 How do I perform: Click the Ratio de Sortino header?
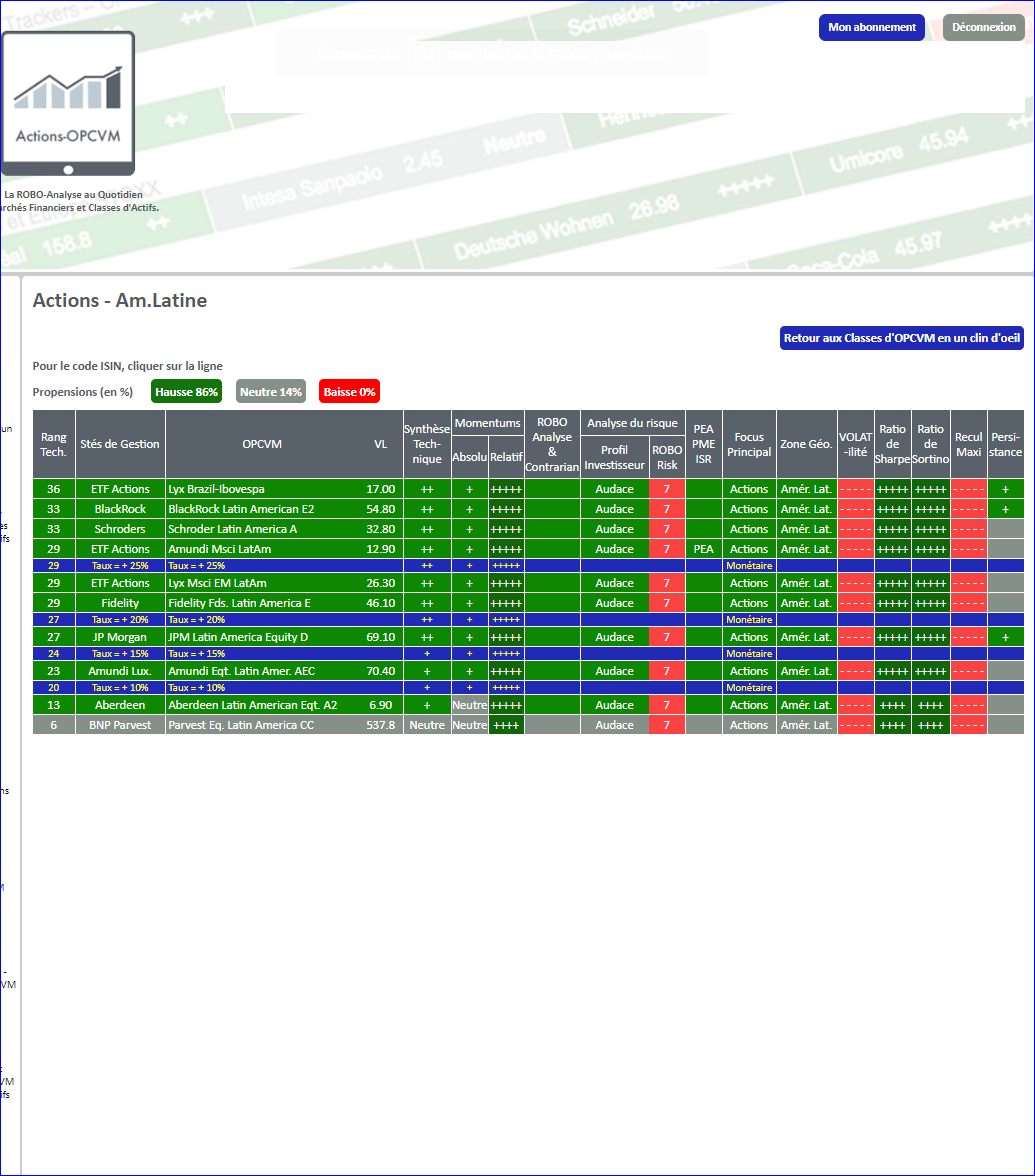931,444
